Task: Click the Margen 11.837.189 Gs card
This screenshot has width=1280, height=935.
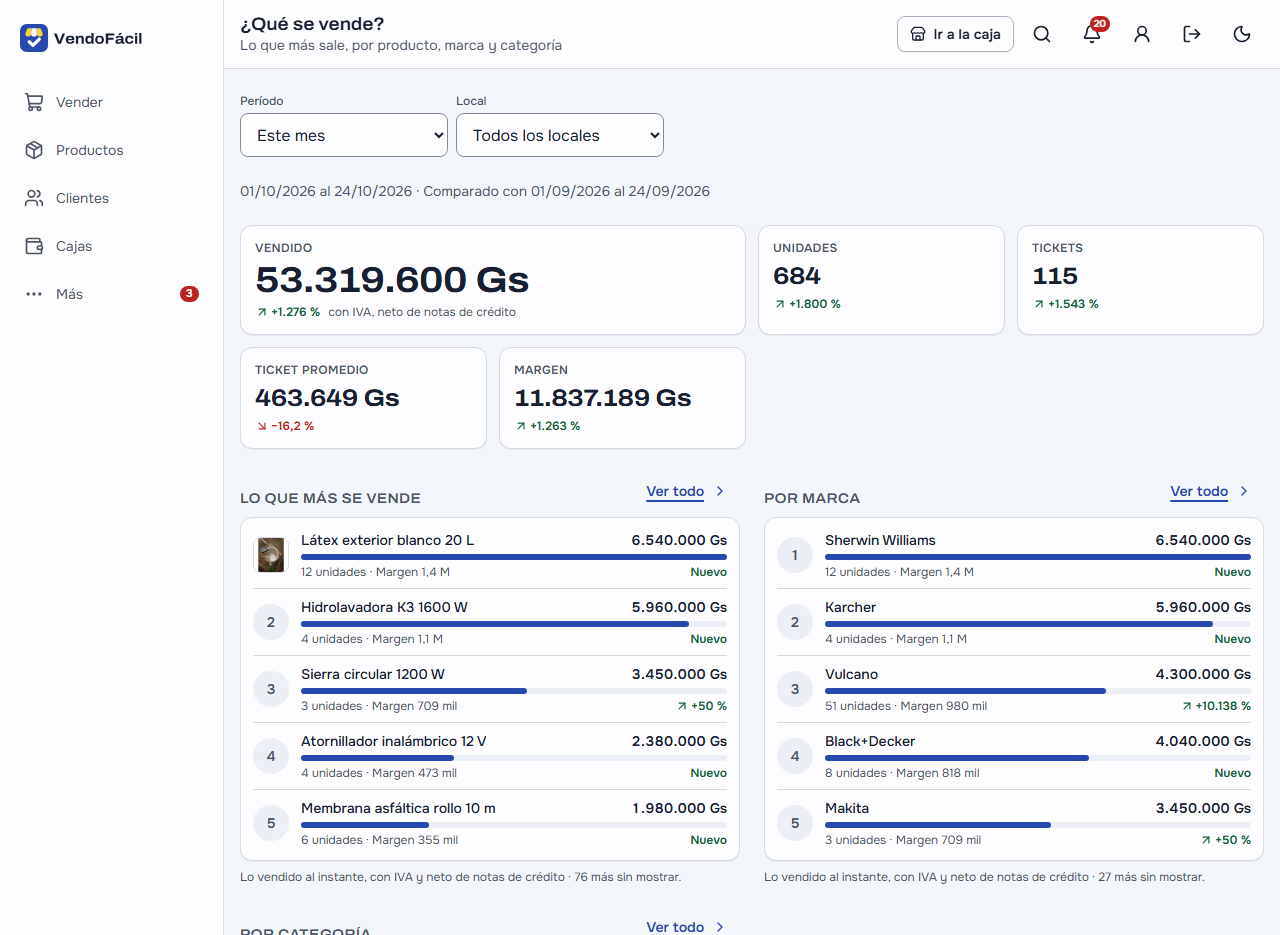Action: tap(622, 398)
